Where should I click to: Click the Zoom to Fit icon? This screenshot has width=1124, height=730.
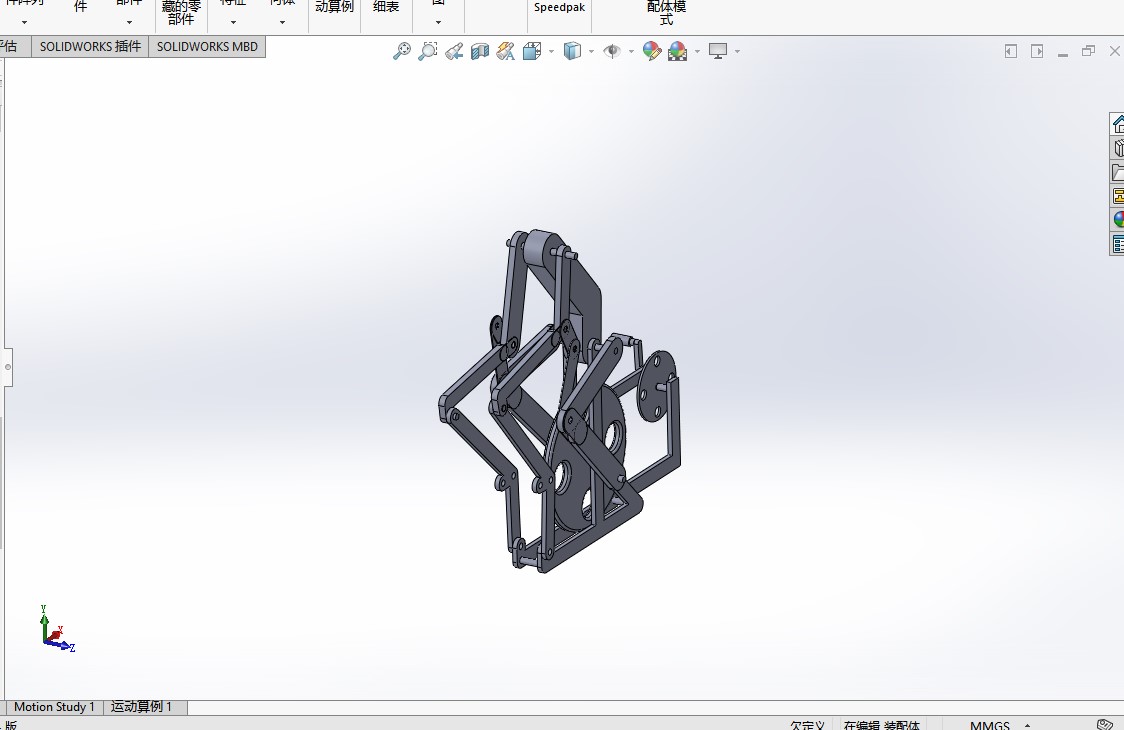(x=402, y=51)
